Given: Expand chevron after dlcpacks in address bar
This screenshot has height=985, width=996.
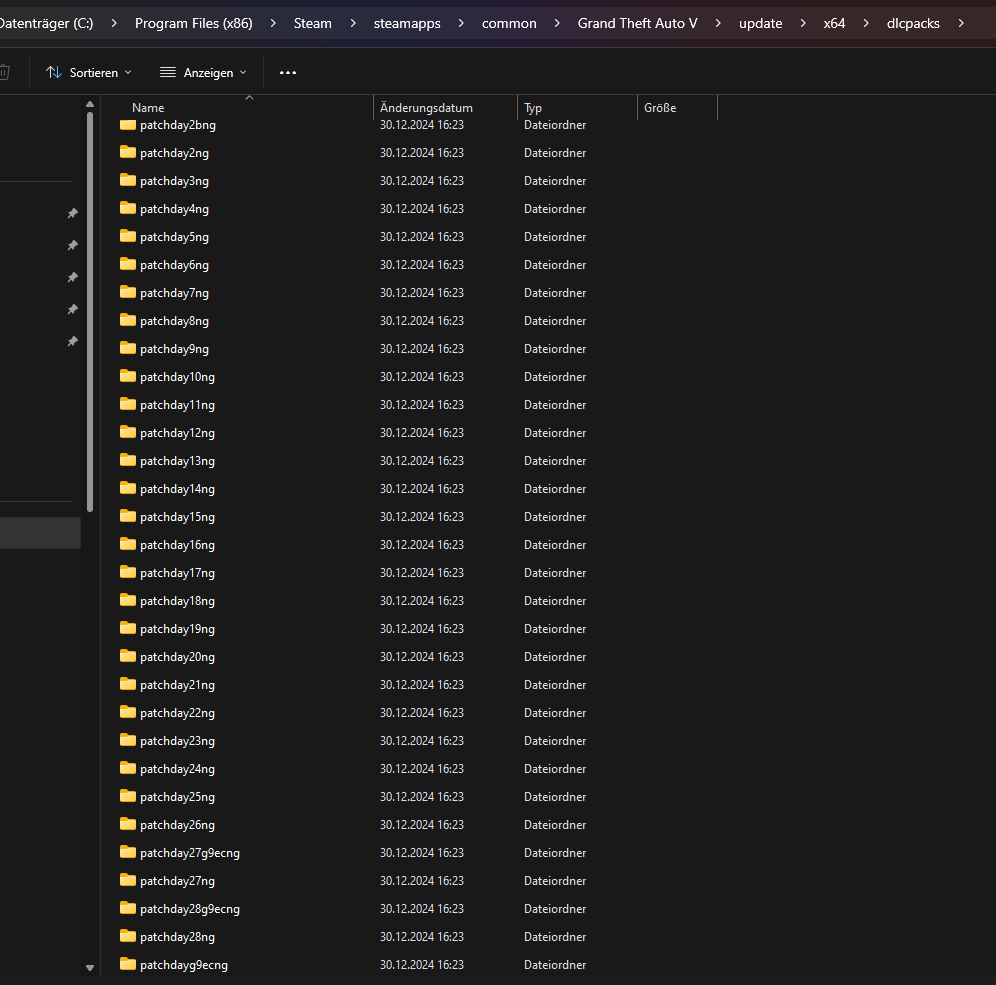Looking at the screenshot, I should click(x=962, y=23).
